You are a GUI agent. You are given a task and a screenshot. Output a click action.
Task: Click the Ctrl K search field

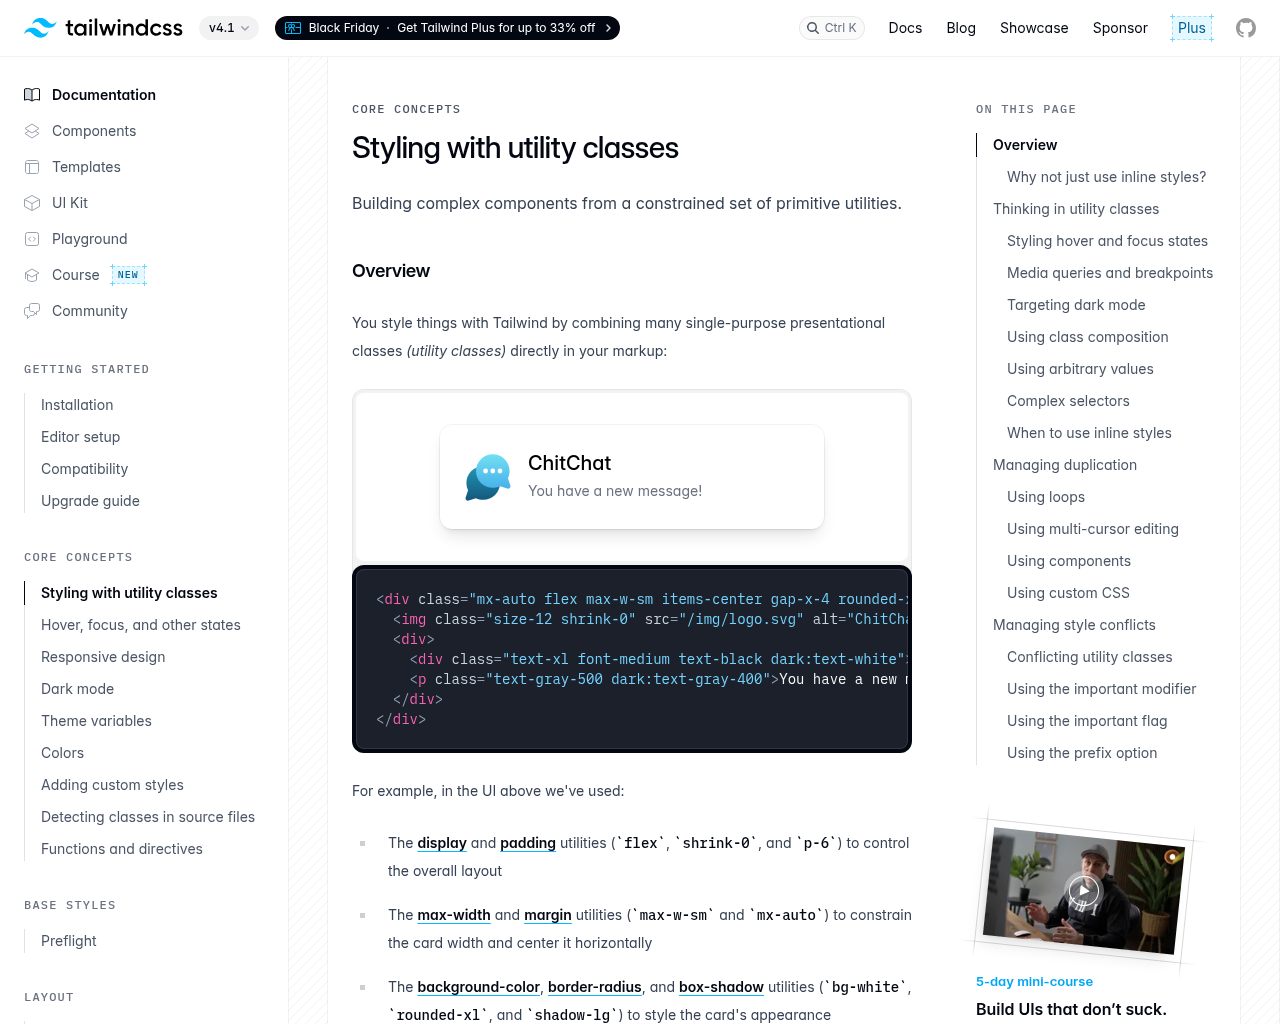tap(831, 28)
